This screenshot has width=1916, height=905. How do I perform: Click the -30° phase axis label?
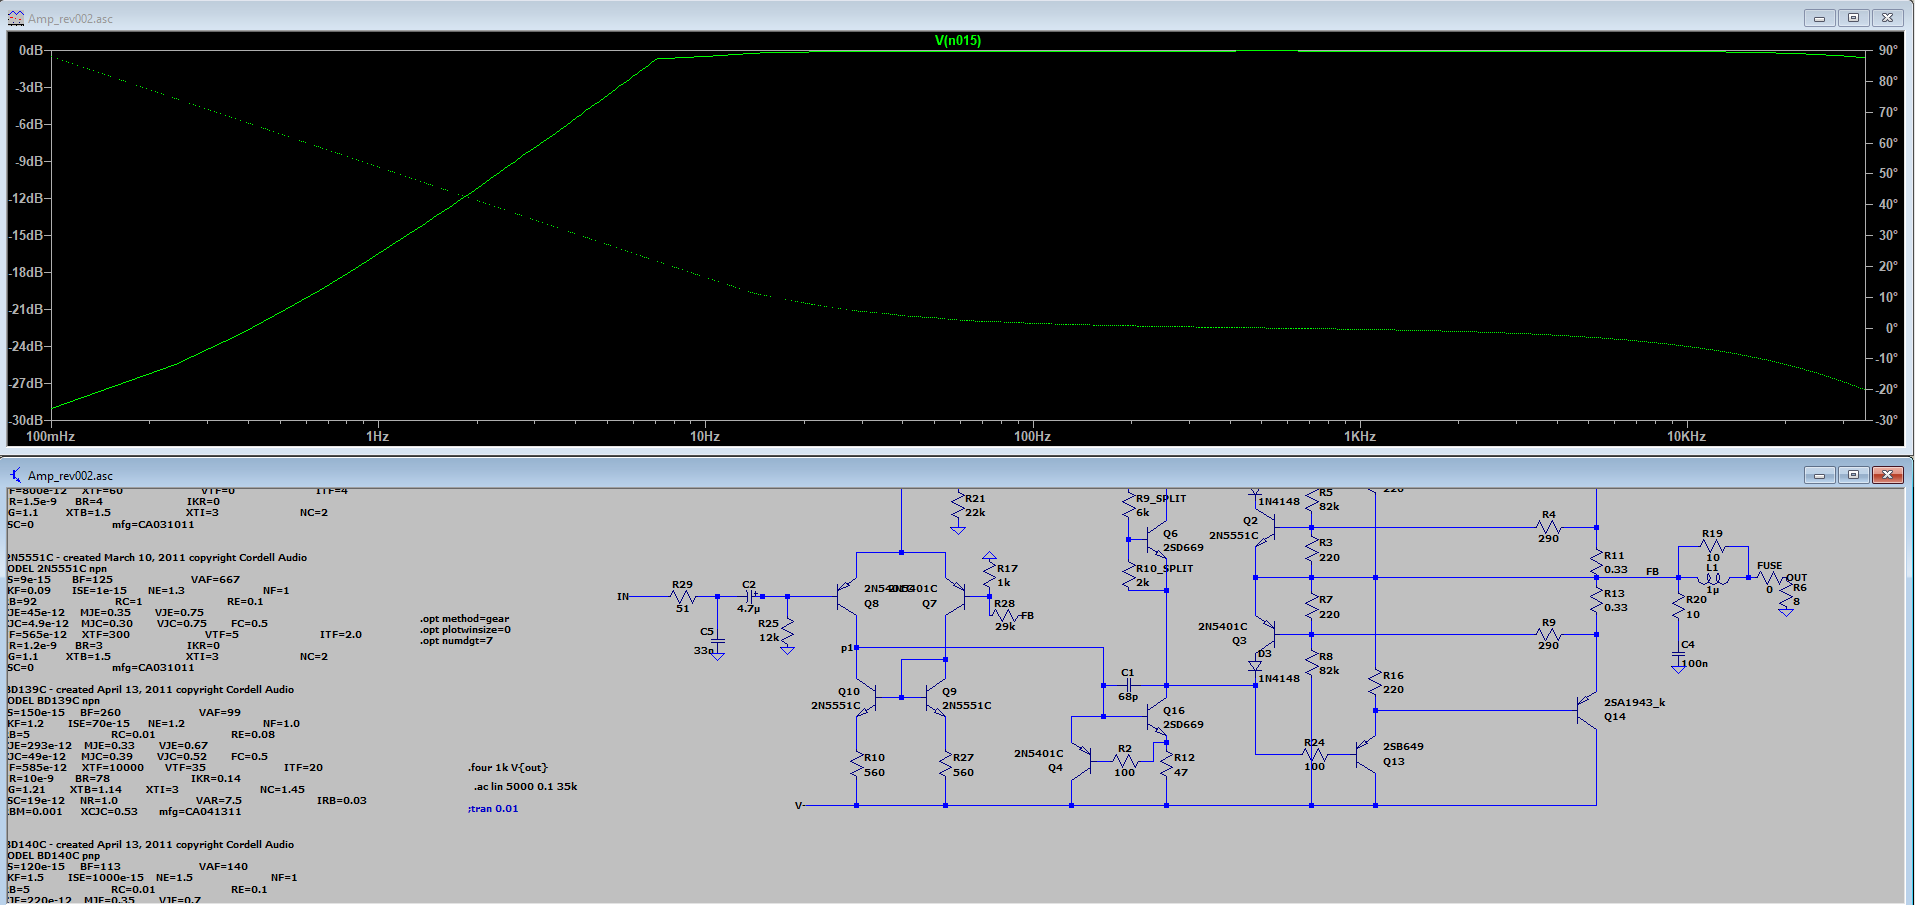[x=1886, y=420]
